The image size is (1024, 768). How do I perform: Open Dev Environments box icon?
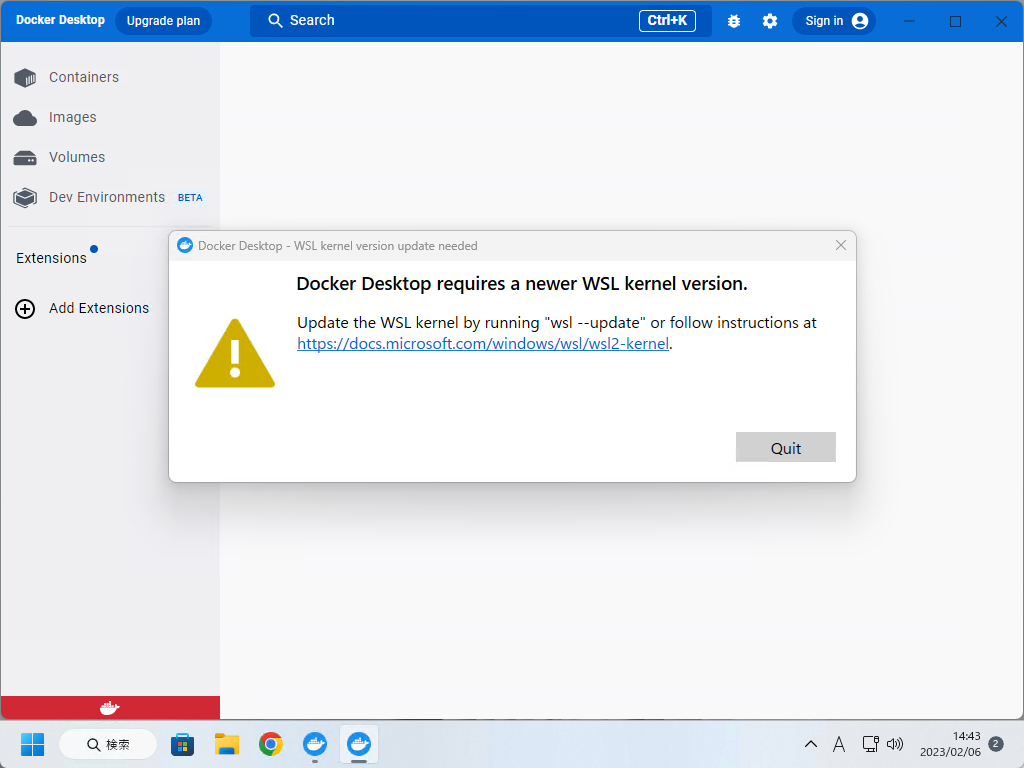[x=25, y=198]
